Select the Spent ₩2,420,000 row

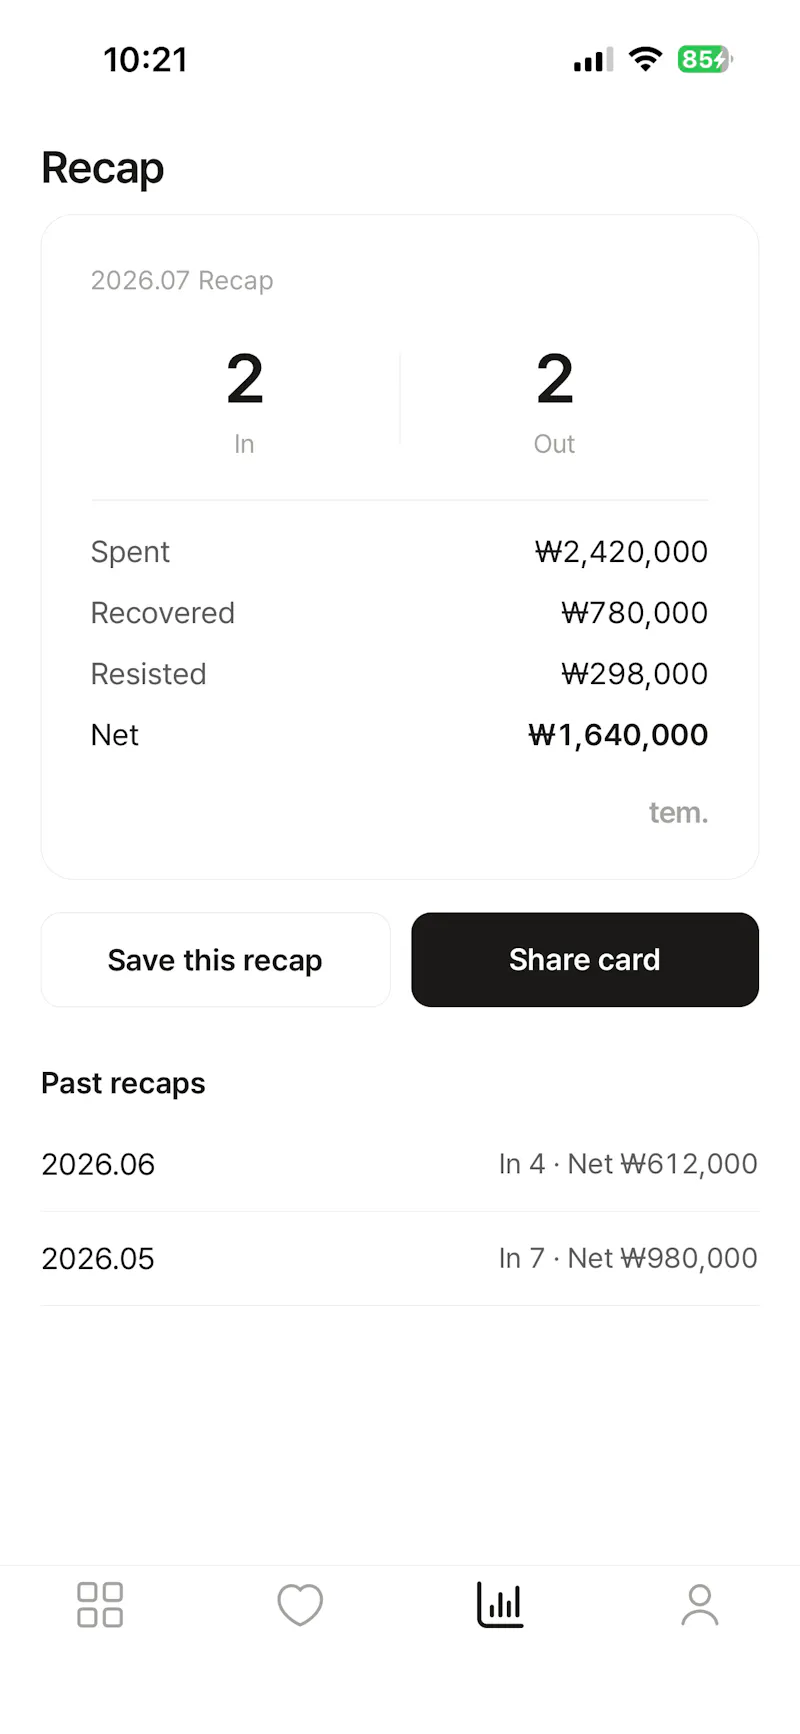pyautogui.click(x=400, y=552)
